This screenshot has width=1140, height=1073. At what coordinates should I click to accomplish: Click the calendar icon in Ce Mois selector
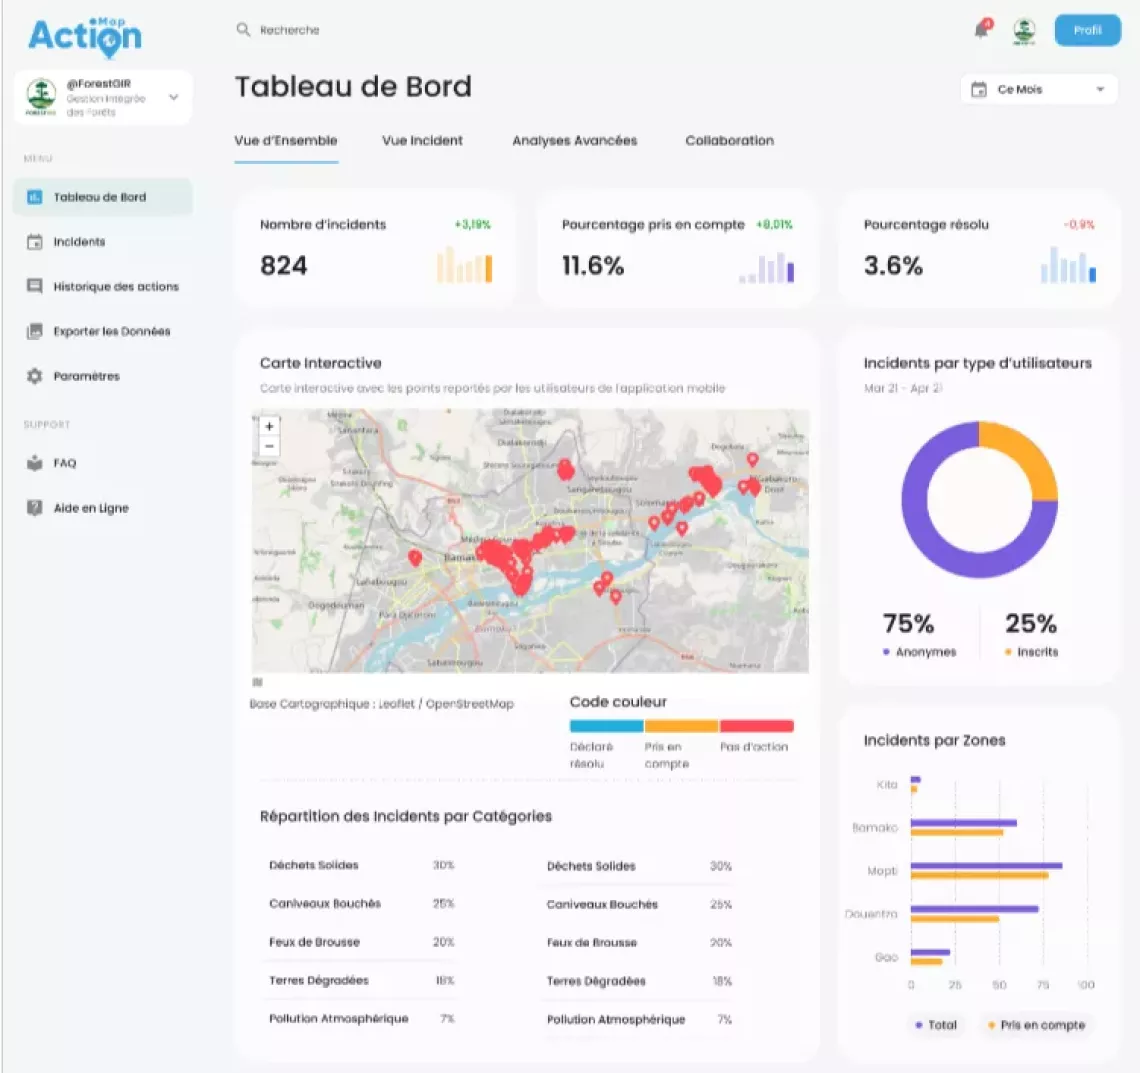[979, 89]
